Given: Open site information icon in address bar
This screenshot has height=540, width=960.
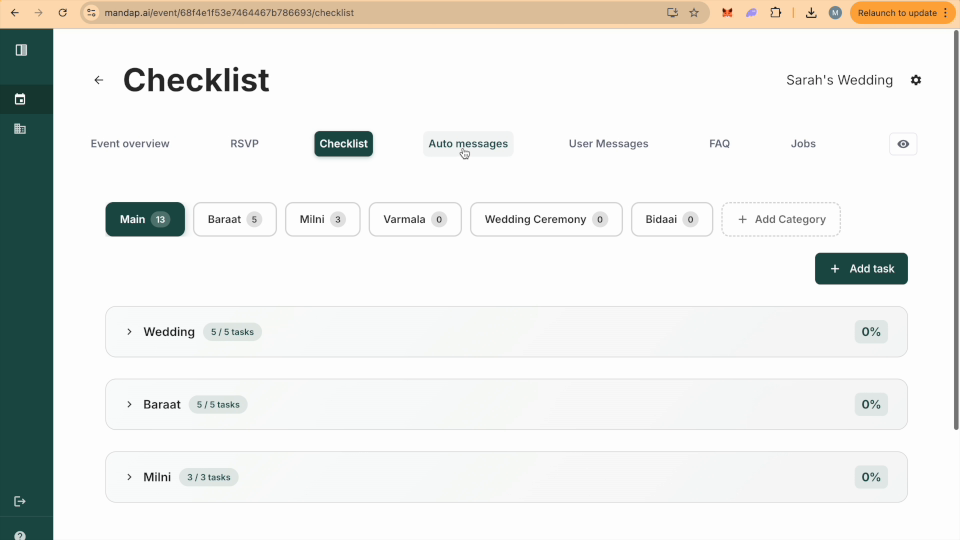Looking at the screenshot, I should (x=91, y=13).
